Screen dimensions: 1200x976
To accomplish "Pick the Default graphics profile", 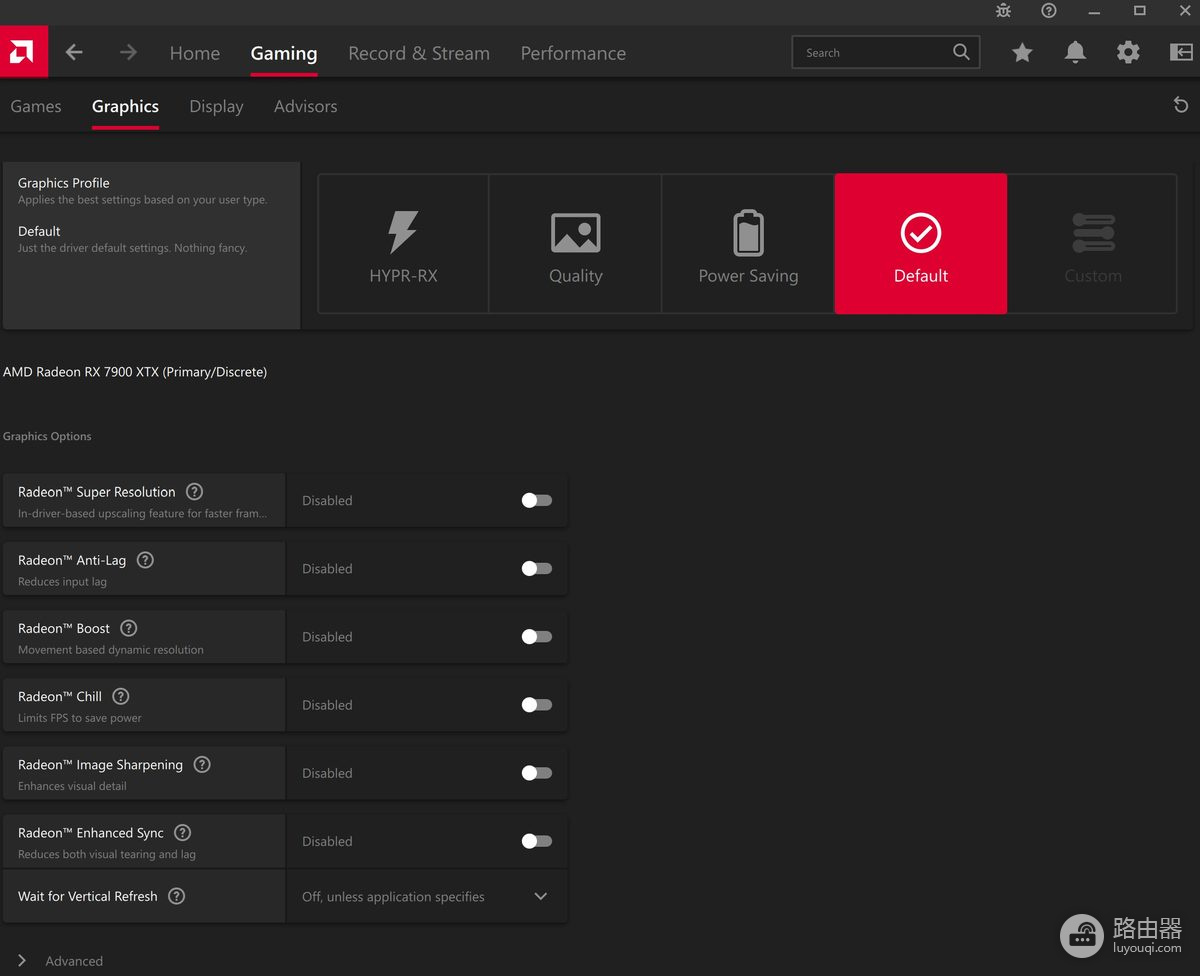I will (921, 244).
